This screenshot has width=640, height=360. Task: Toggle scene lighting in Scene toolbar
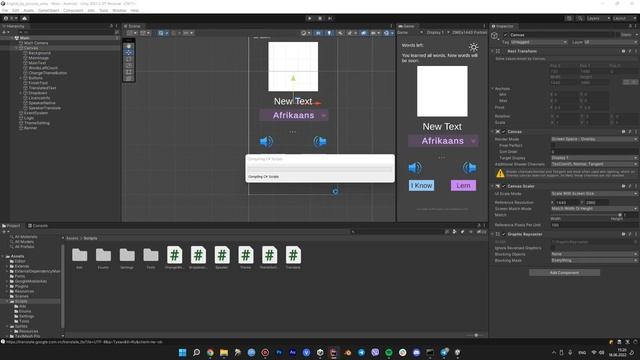[x=329, y=33]
